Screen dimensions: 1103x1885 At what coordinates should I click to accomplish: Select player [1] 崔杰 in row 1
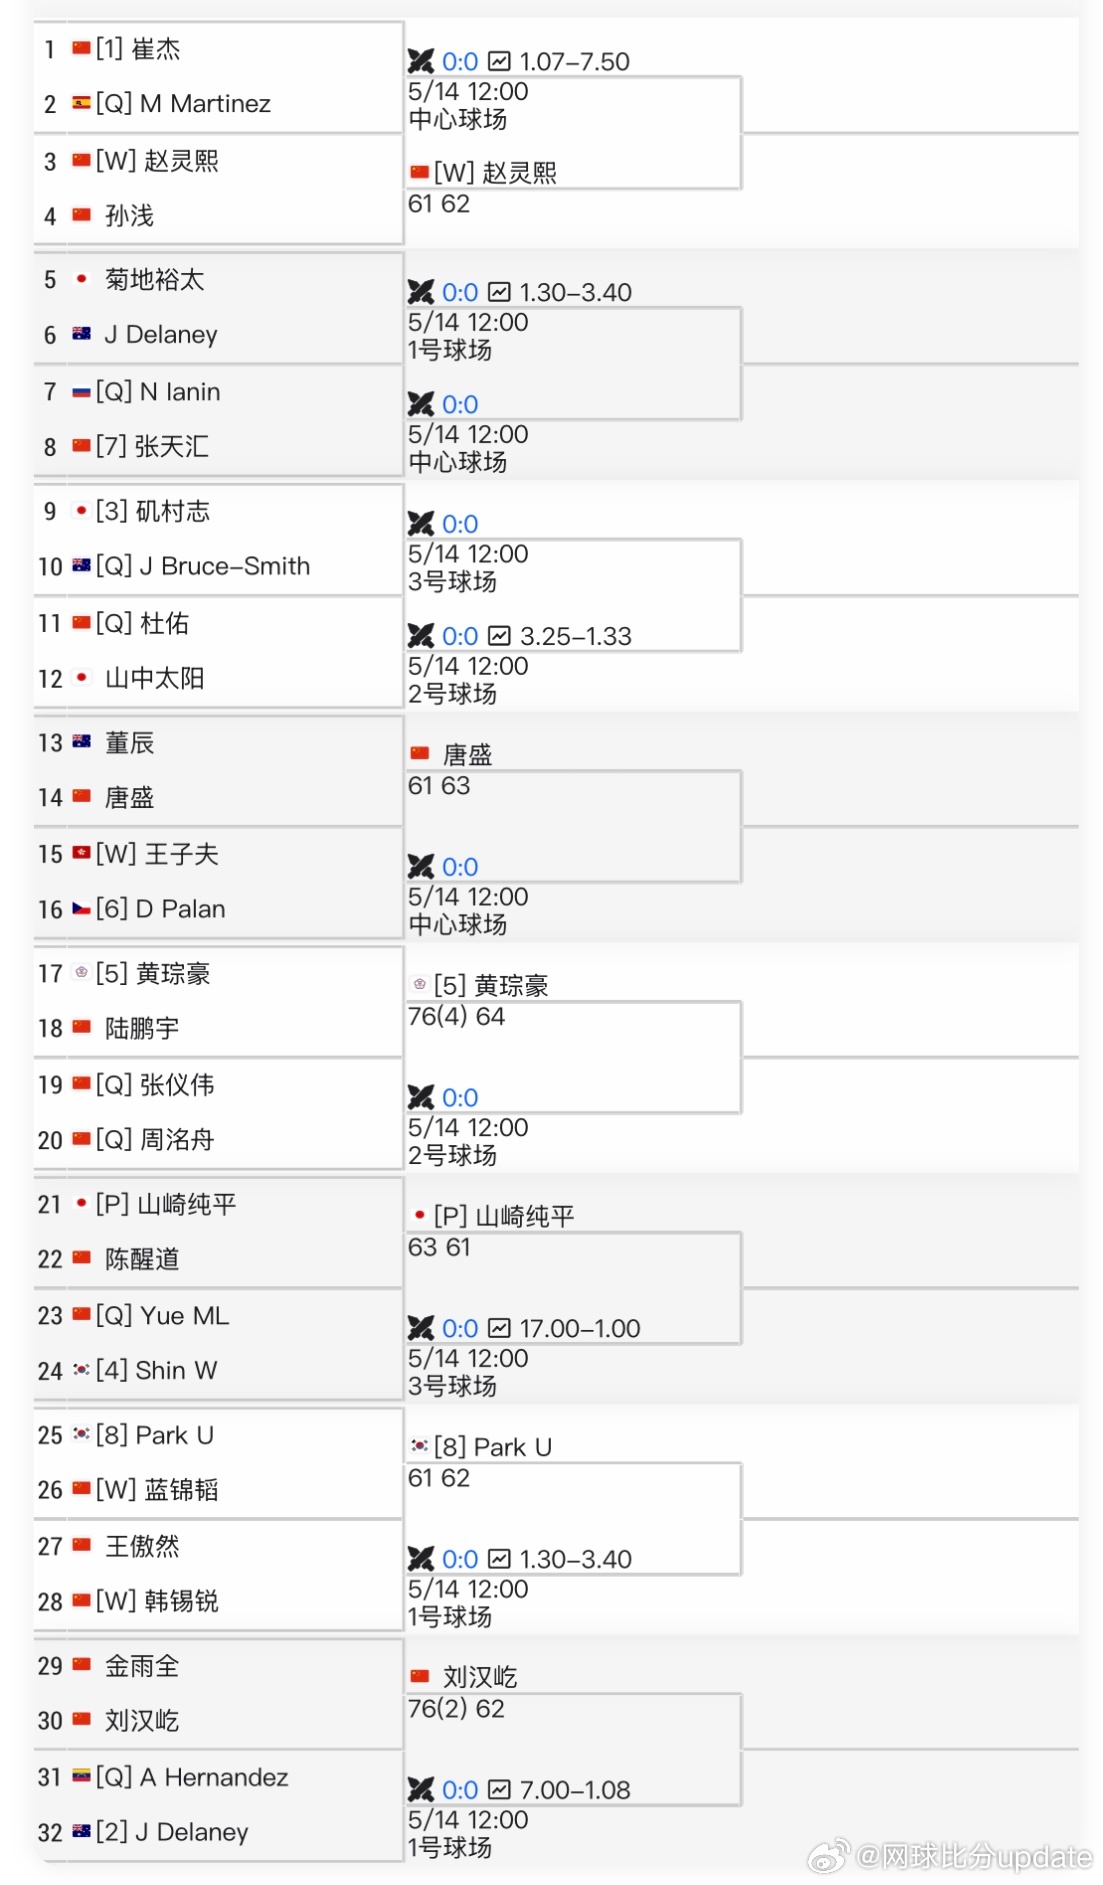(138, 48)
